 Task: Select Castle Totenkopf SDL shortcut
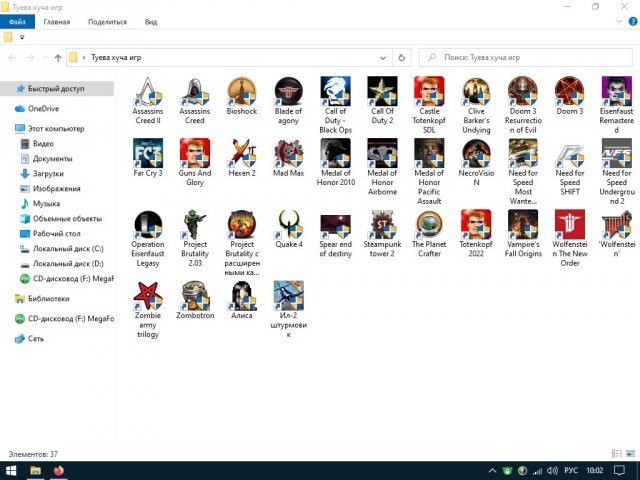pos(429,105)
